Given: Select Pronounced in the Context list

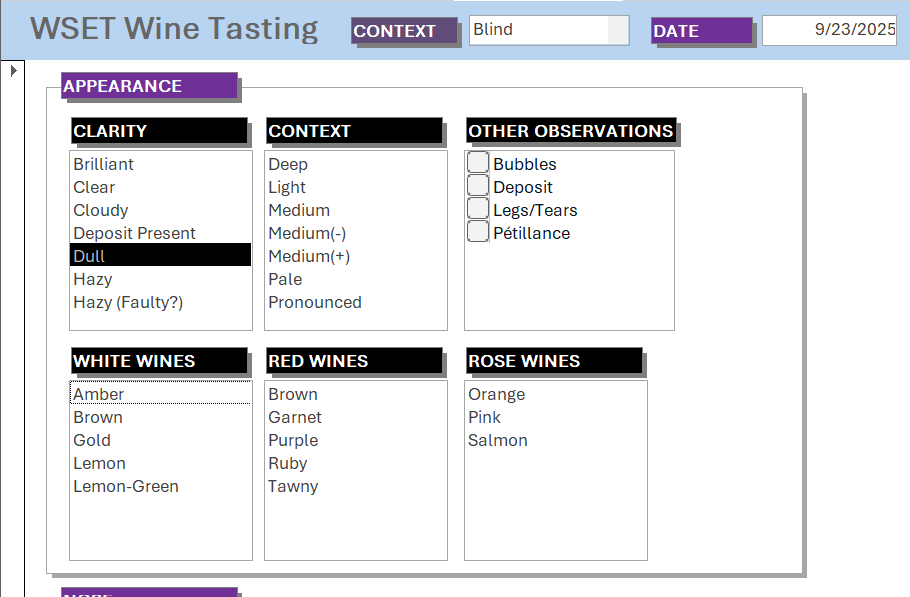Looking at the screenshot, I should [356, 302].
